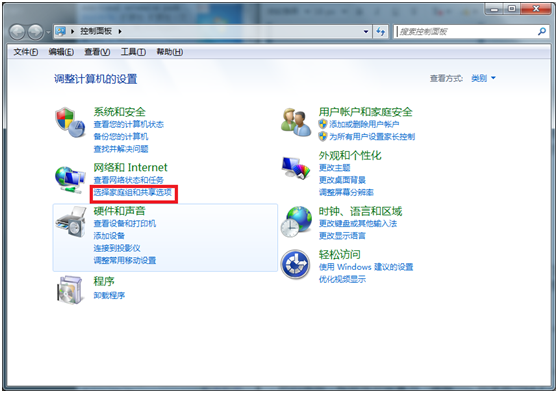This screenshot has width=558, height=393.
Task: Open the 帮助(H) menu
Action: pos(170,52)
